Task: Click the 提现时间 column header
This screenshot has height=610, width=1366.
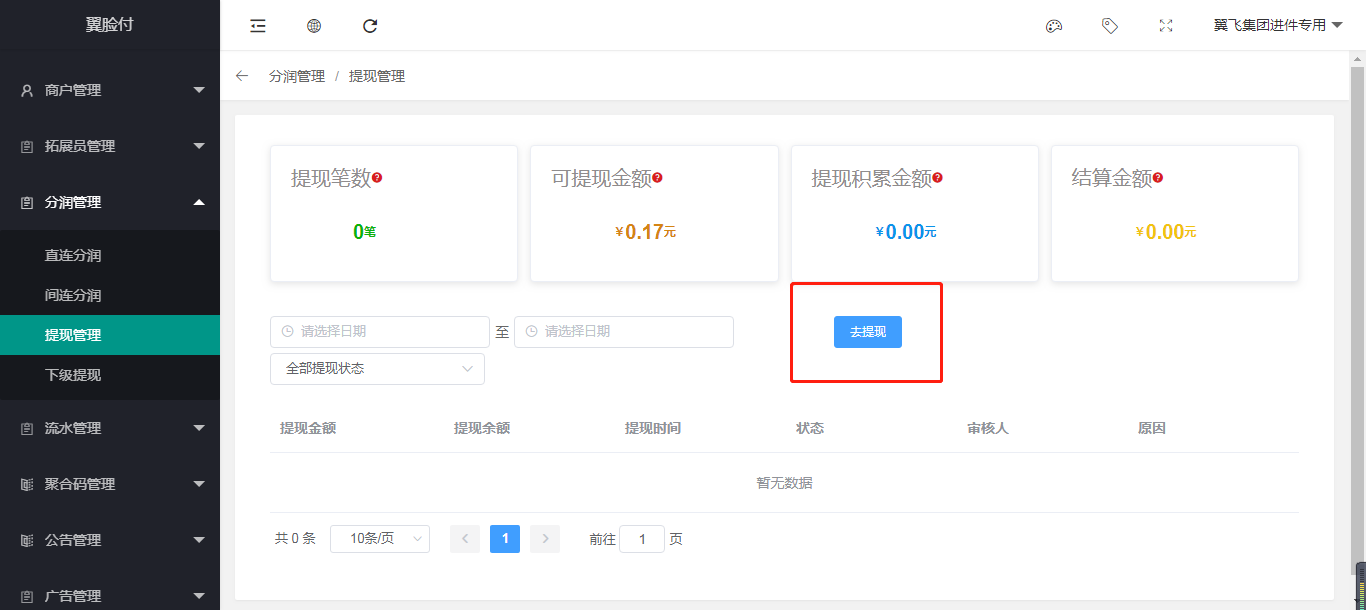Action: 653,428
